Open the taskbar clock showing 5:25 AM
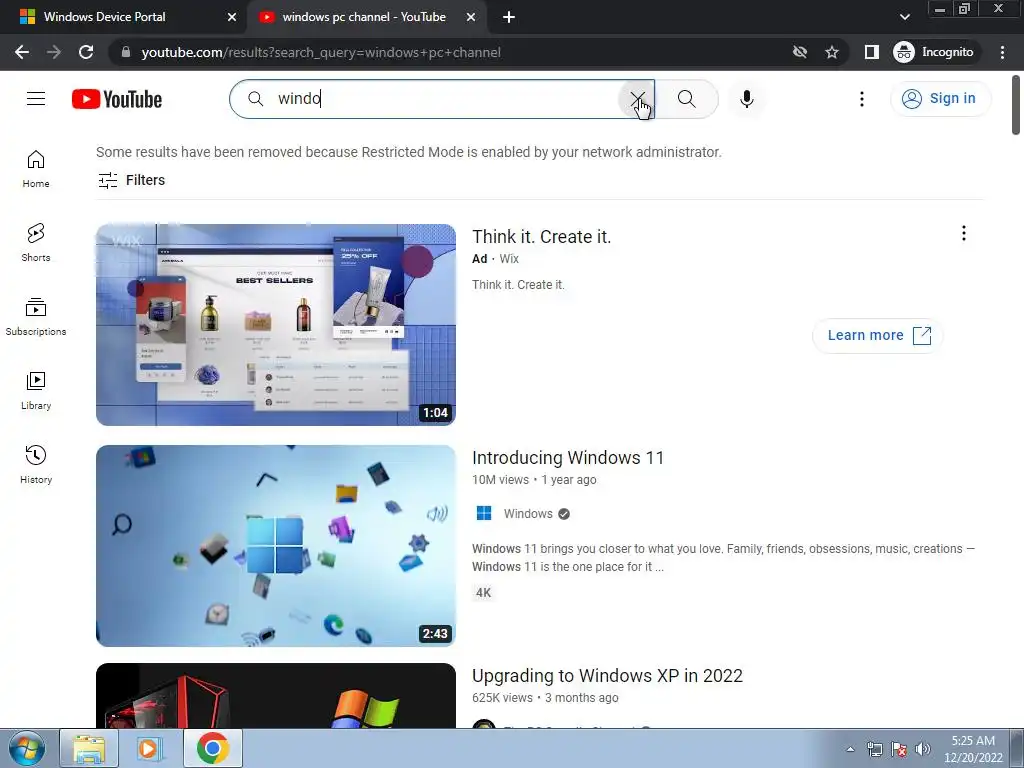Image resolution: width=1024 pixels, height=768 pixels. click(x=973, y=749)
